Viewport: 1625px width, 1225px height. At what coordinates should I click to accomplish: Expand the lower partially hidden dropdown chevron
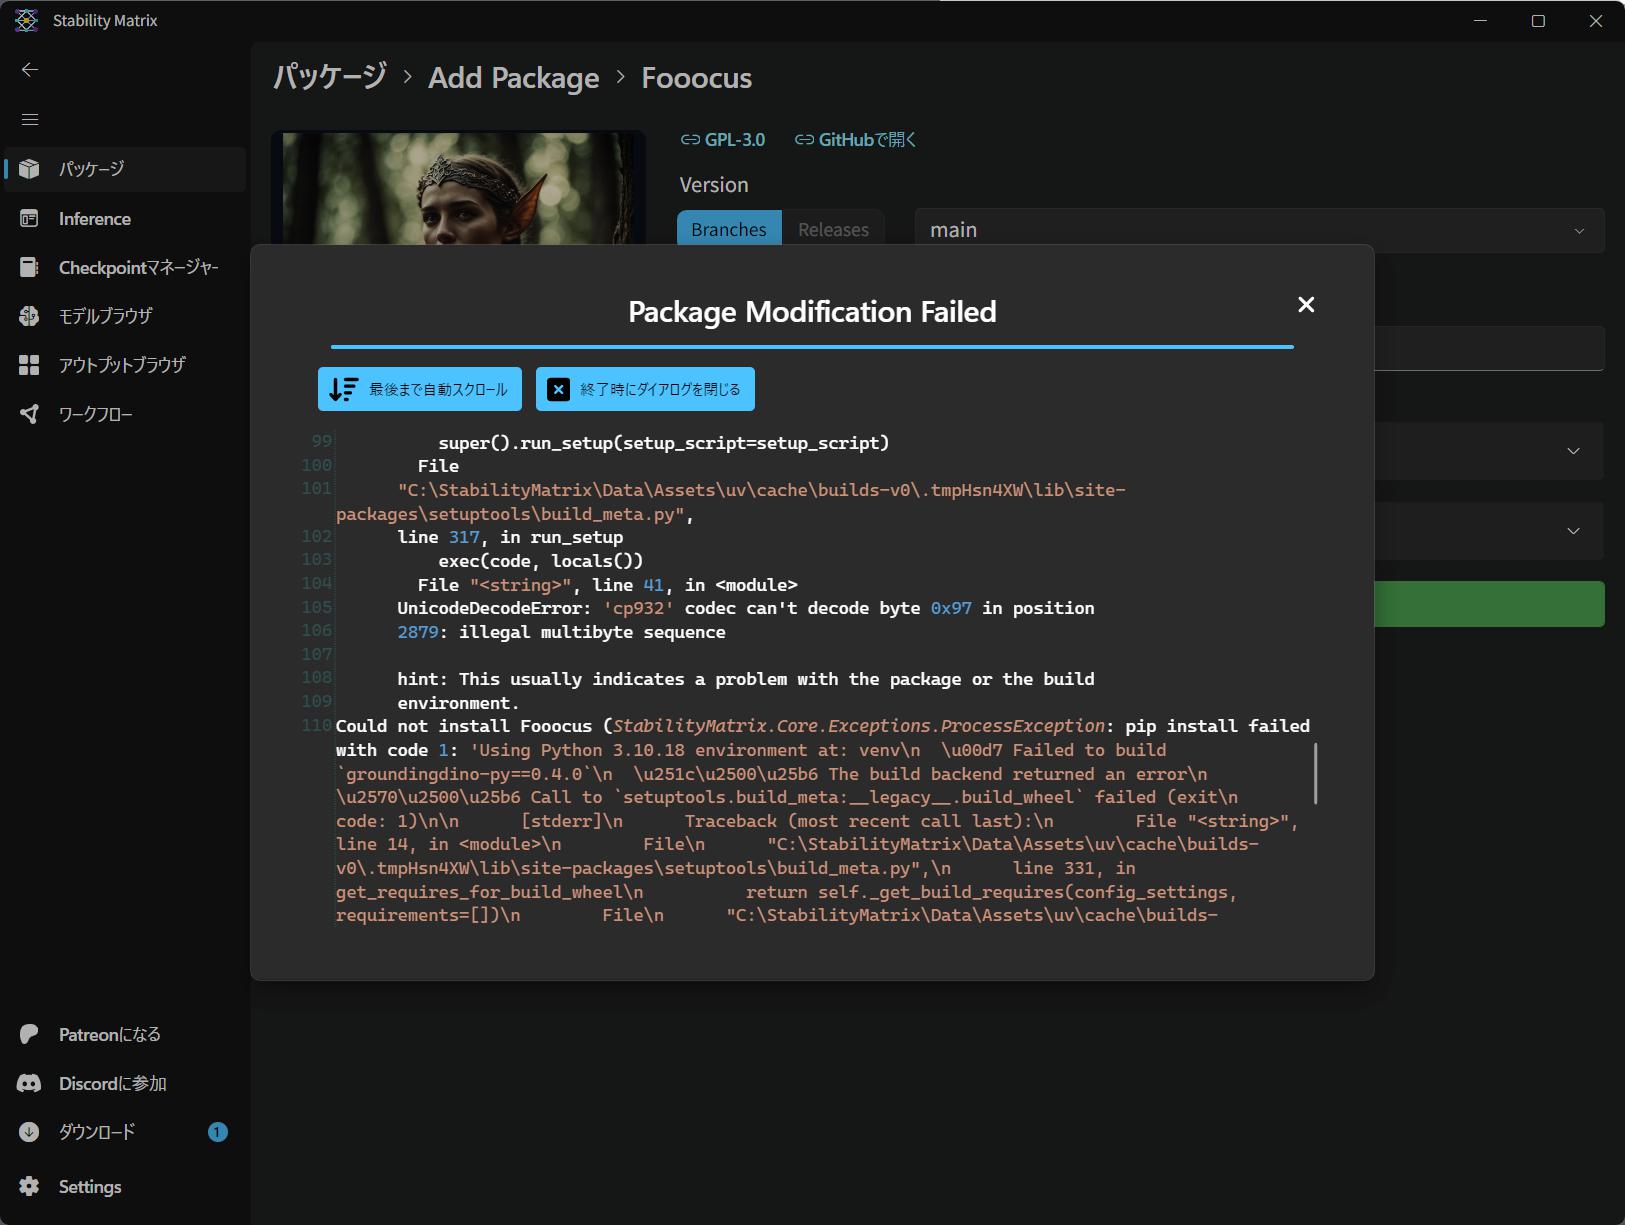pyautogui.click(x=1573, y=531)
